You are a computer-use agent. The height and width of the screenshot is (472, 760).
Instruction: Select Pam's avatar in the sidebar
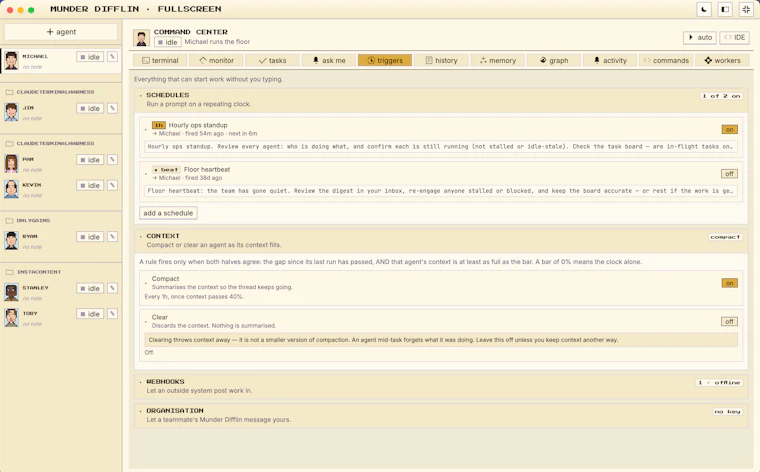(12, 163)
